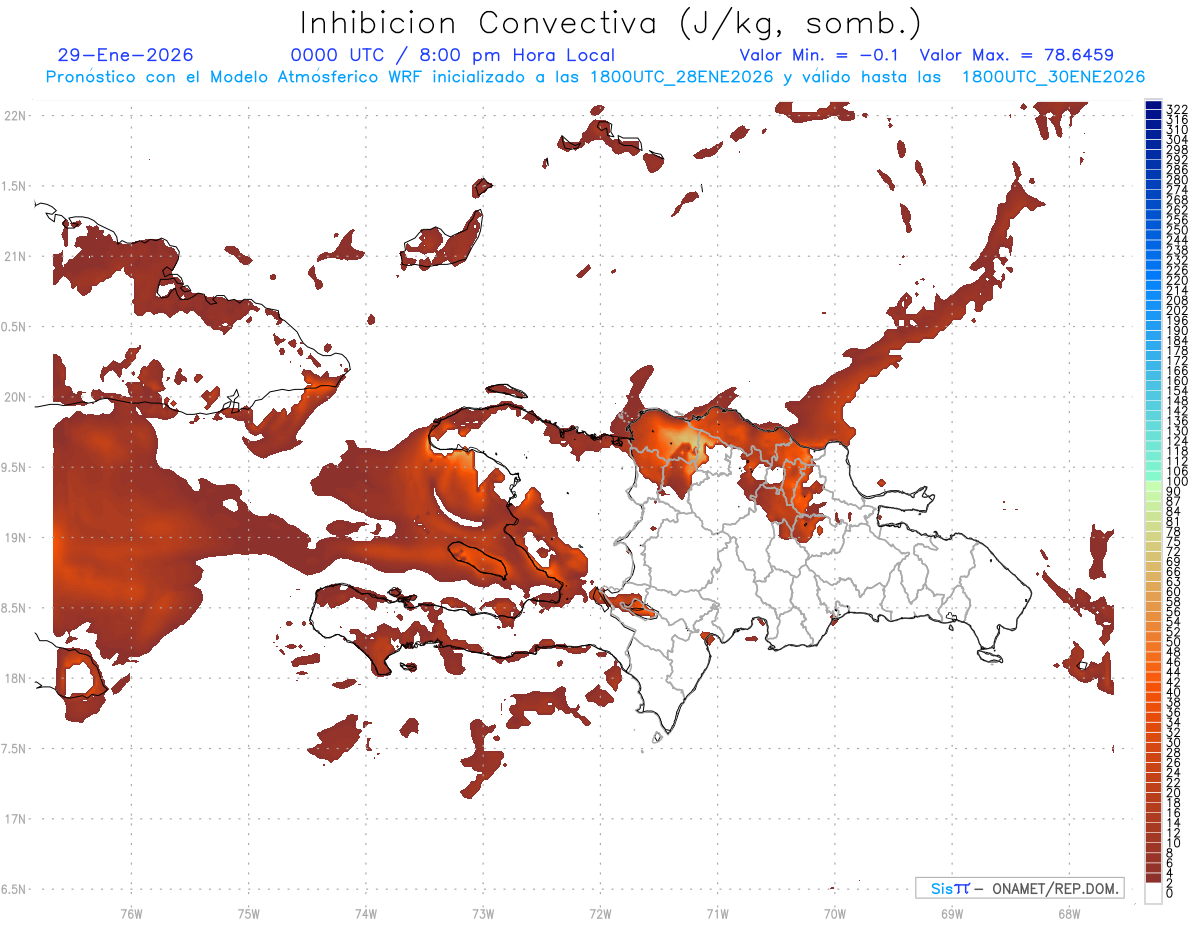
Task: Click the '60' color bar label
Action: 1174,591
